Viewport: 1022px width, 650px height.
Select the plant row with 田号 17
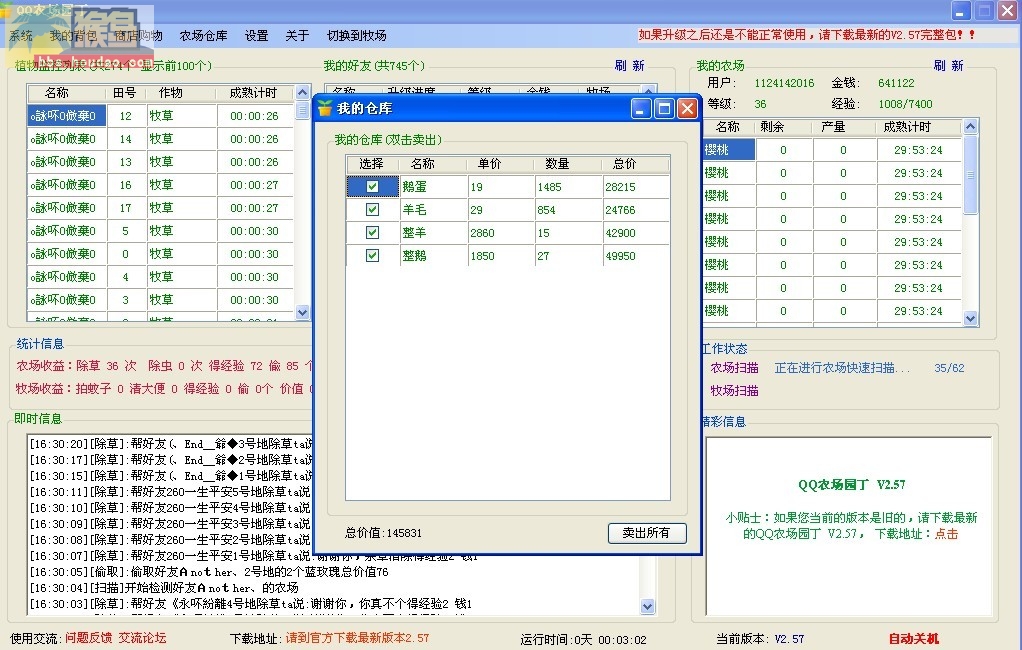click(x=160, y=208)
